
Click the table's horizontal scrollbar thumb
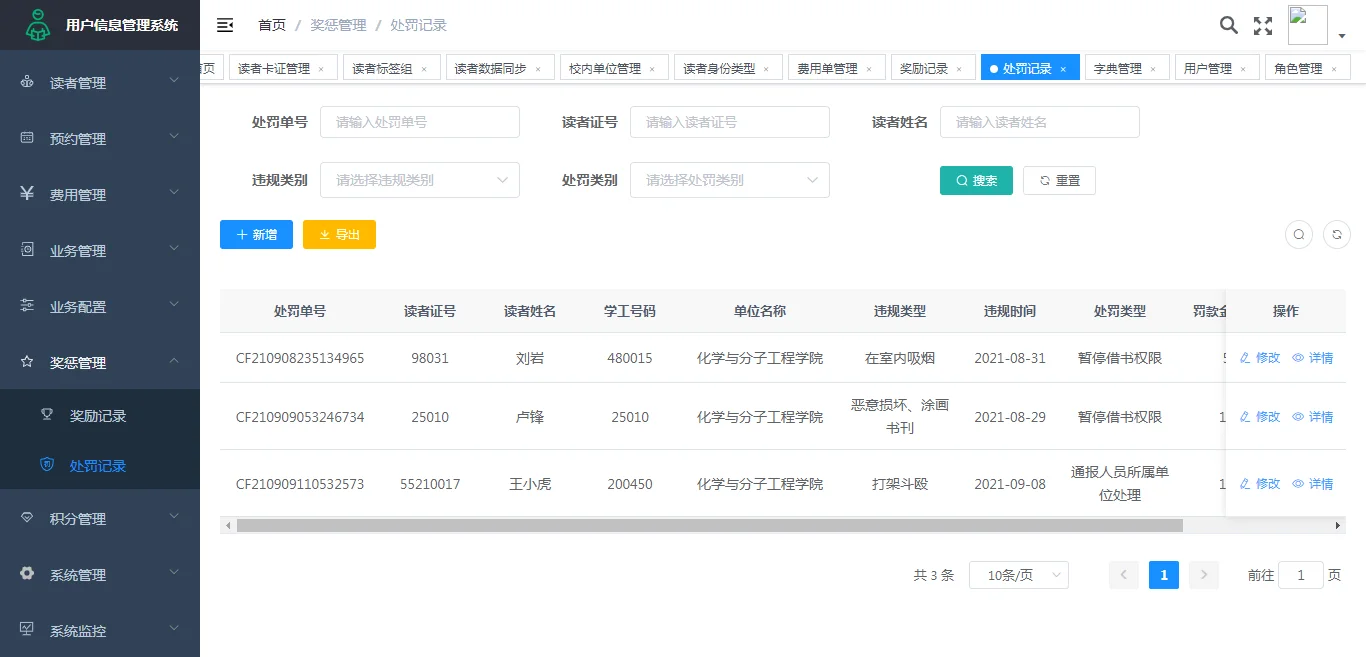tap(709, 525)
